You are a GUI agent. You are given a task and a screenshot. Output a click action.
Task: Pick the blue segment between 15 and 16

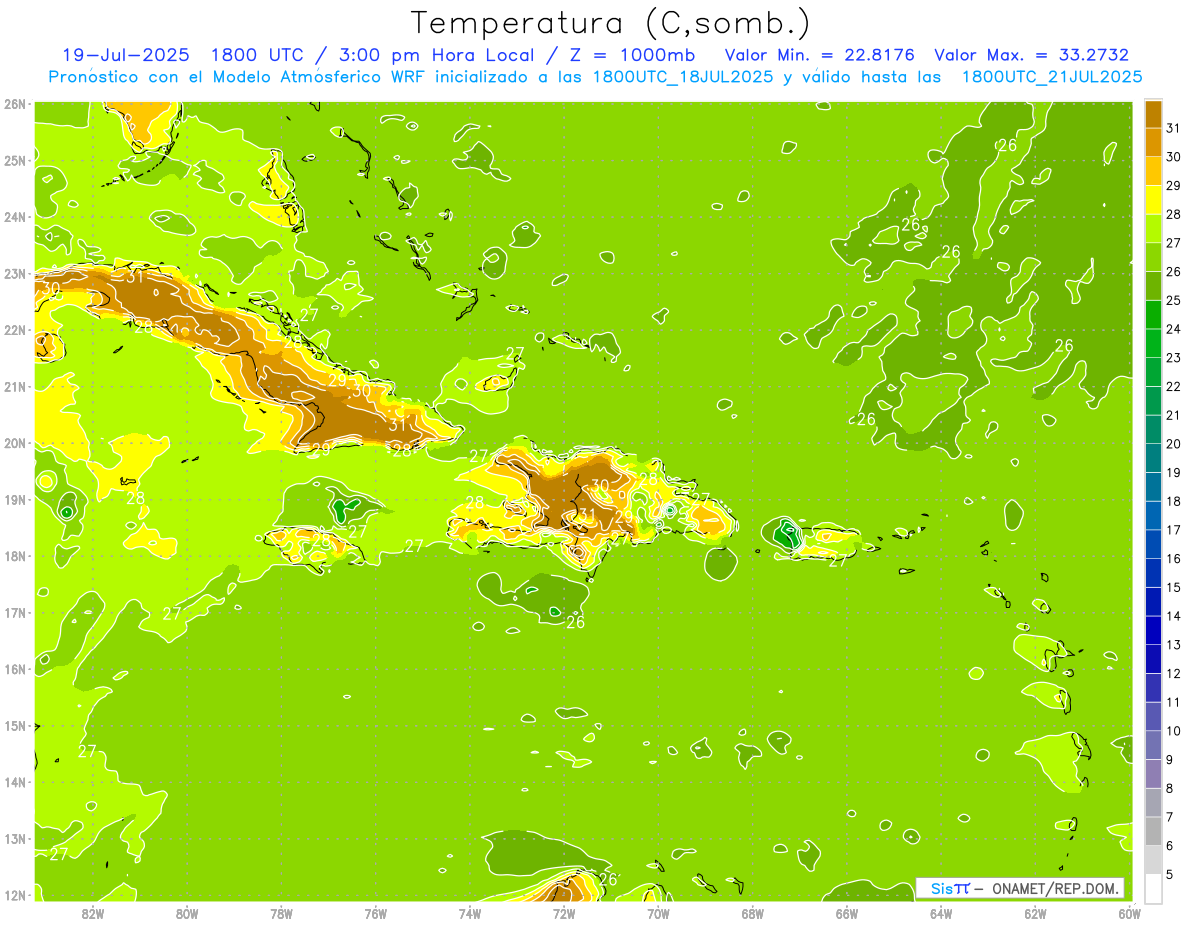(x=1153, y=573)
